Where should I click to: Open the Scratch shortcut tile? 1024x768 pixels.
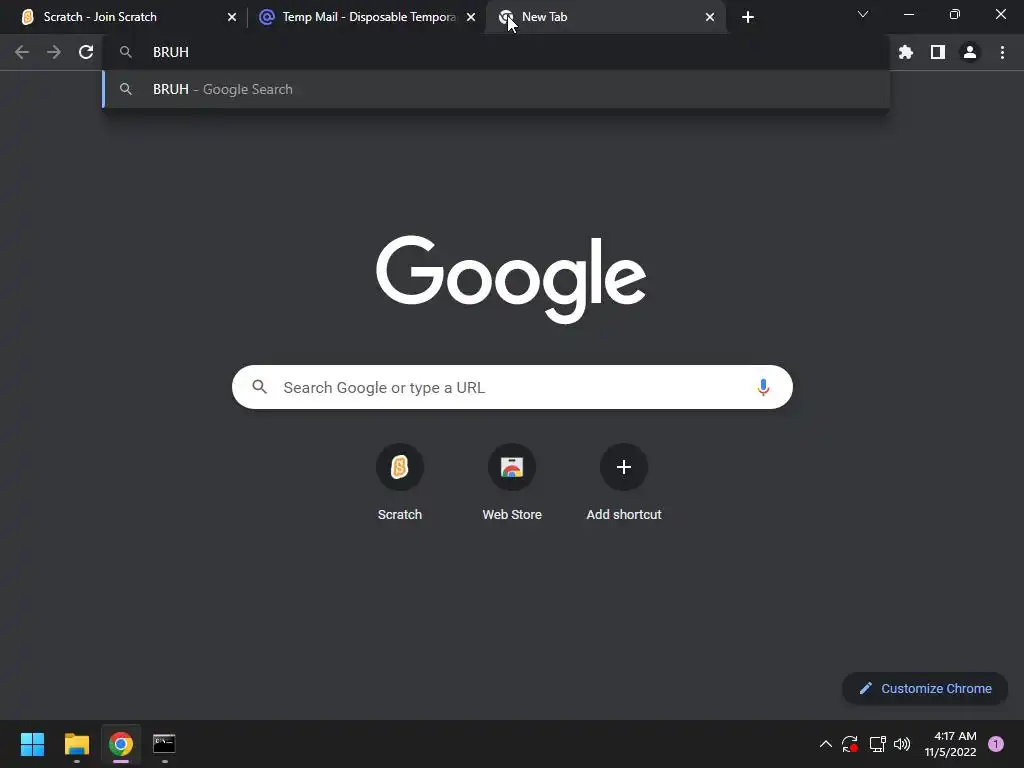pos(400,483)
